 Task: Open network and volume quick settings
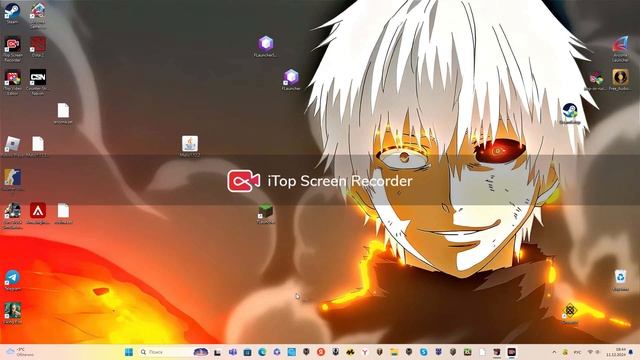[x=593, y=352]
